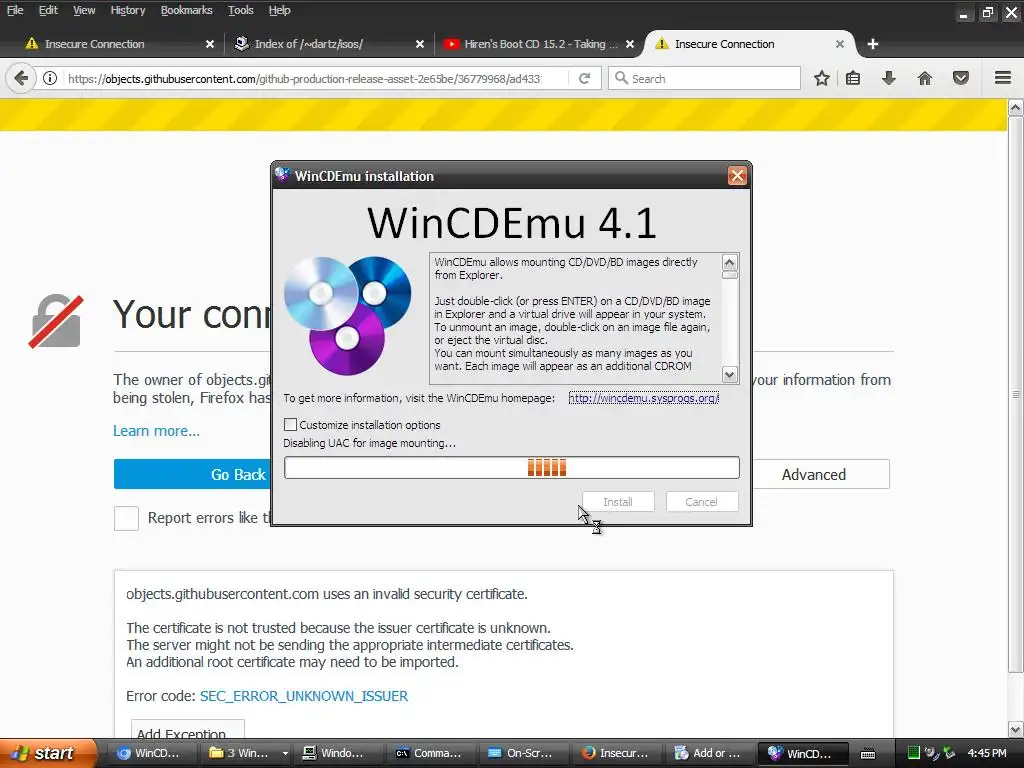Click the 4:45 PM clock
1024x768 pixels.
987,753
